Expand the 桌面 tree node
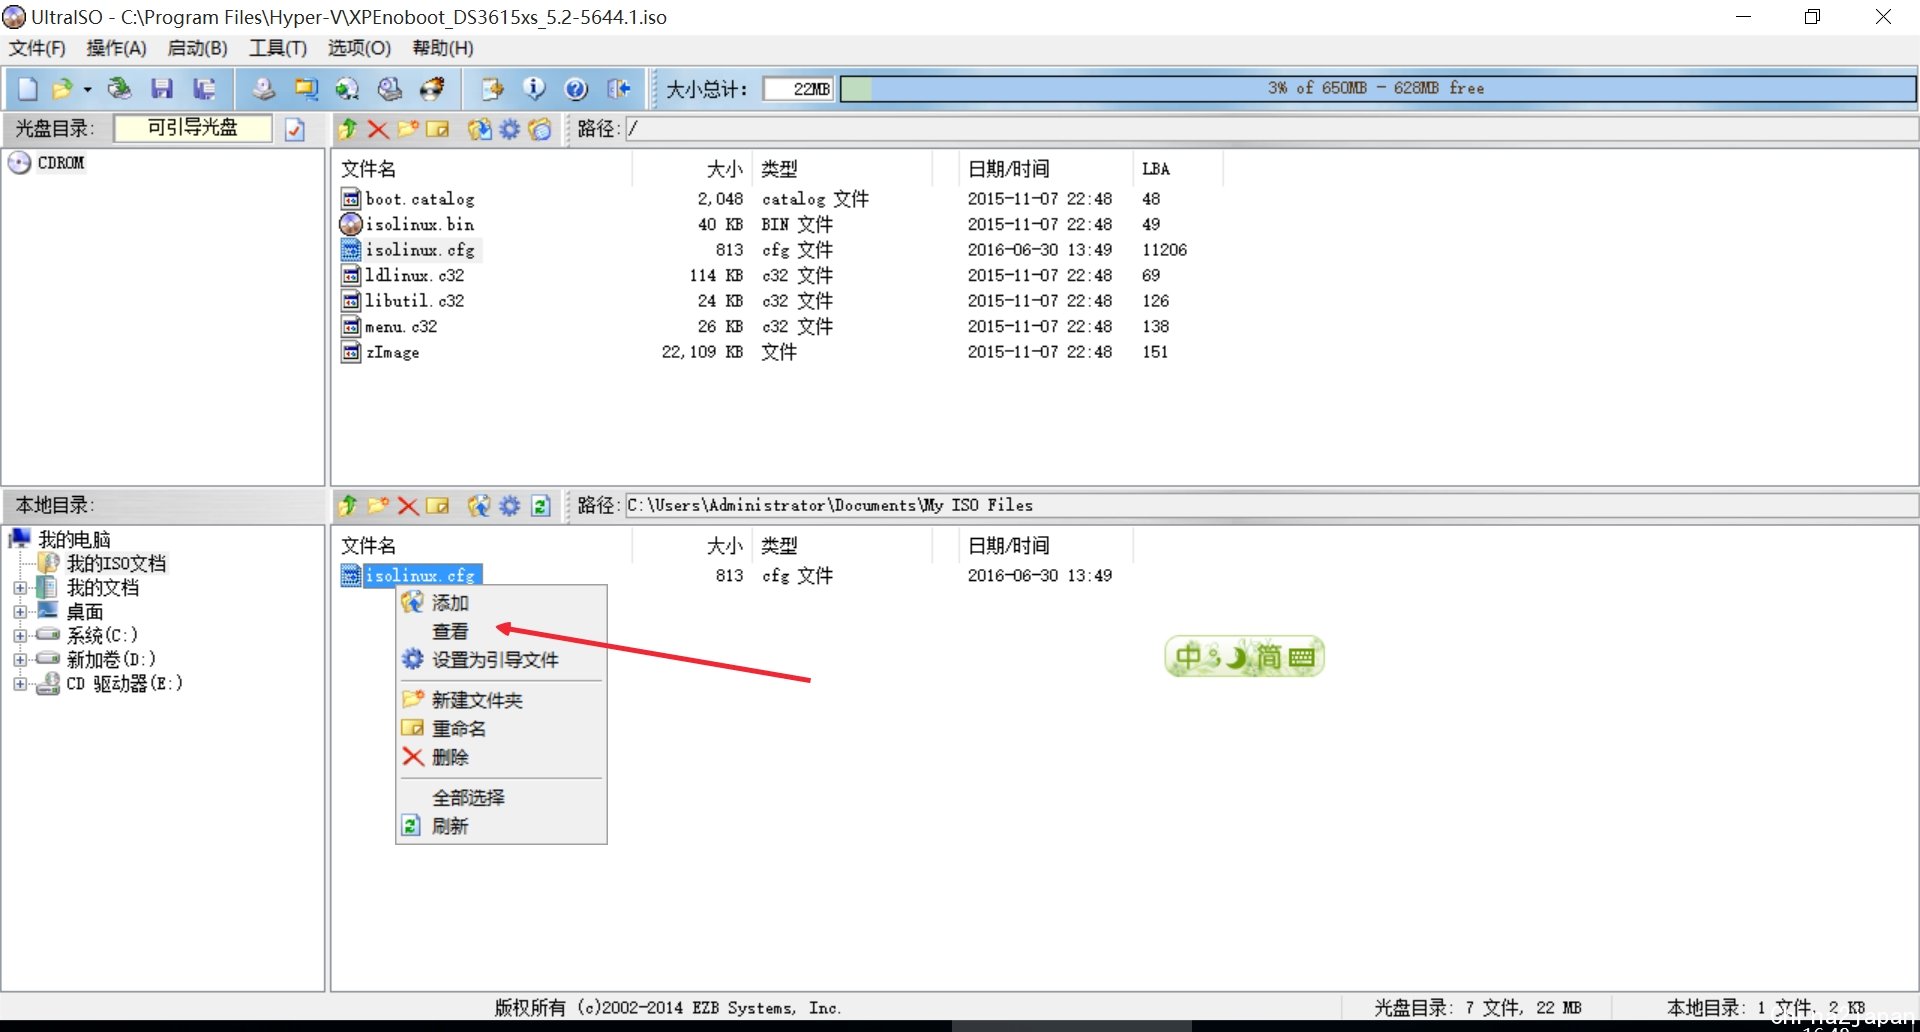The height and width of the screenshot is (1032, 1920). (20, 611)
